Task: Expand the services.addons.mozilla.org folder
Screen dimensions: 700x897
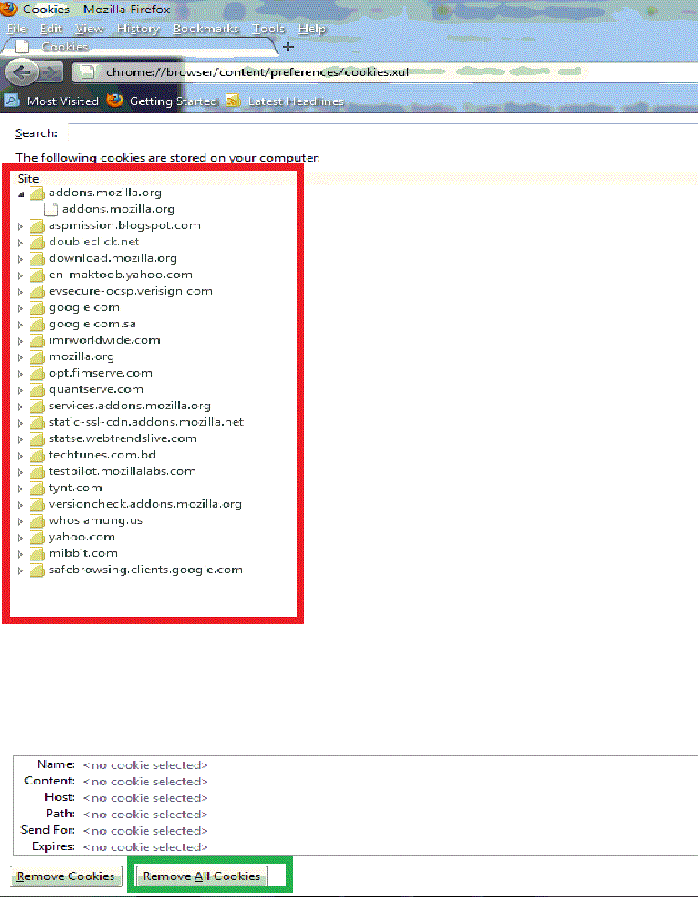Action: [21, 406]
